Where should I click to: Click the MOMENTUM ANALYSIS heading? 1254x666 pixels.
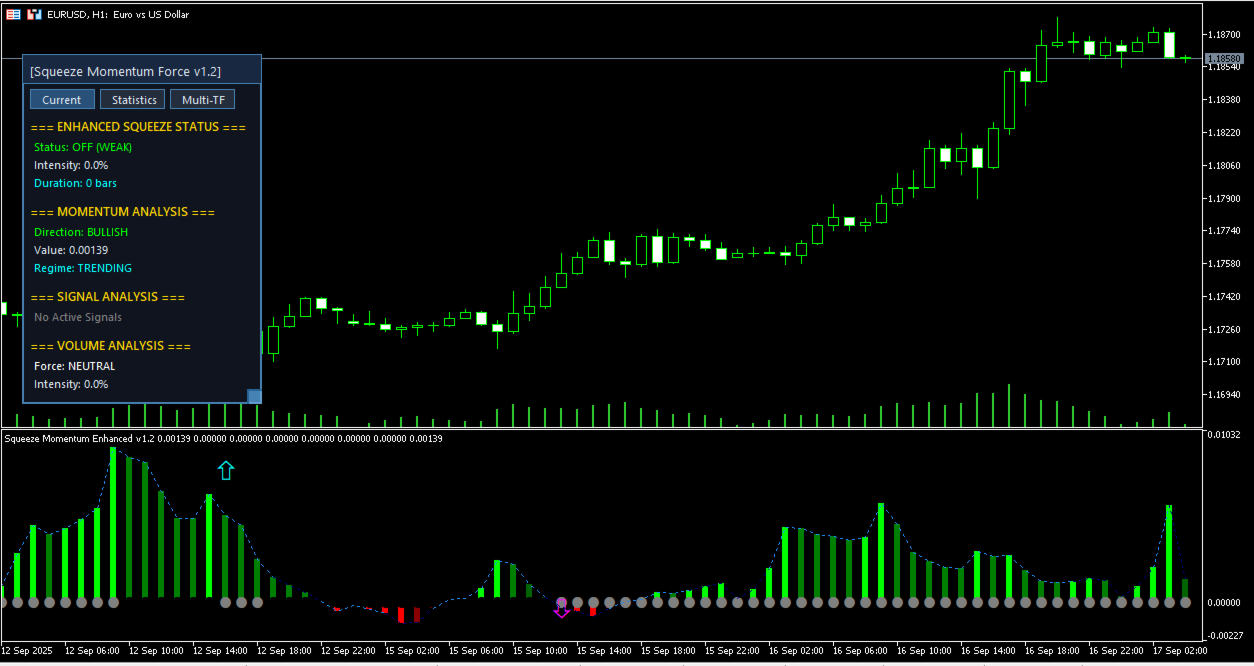(123, 212)
